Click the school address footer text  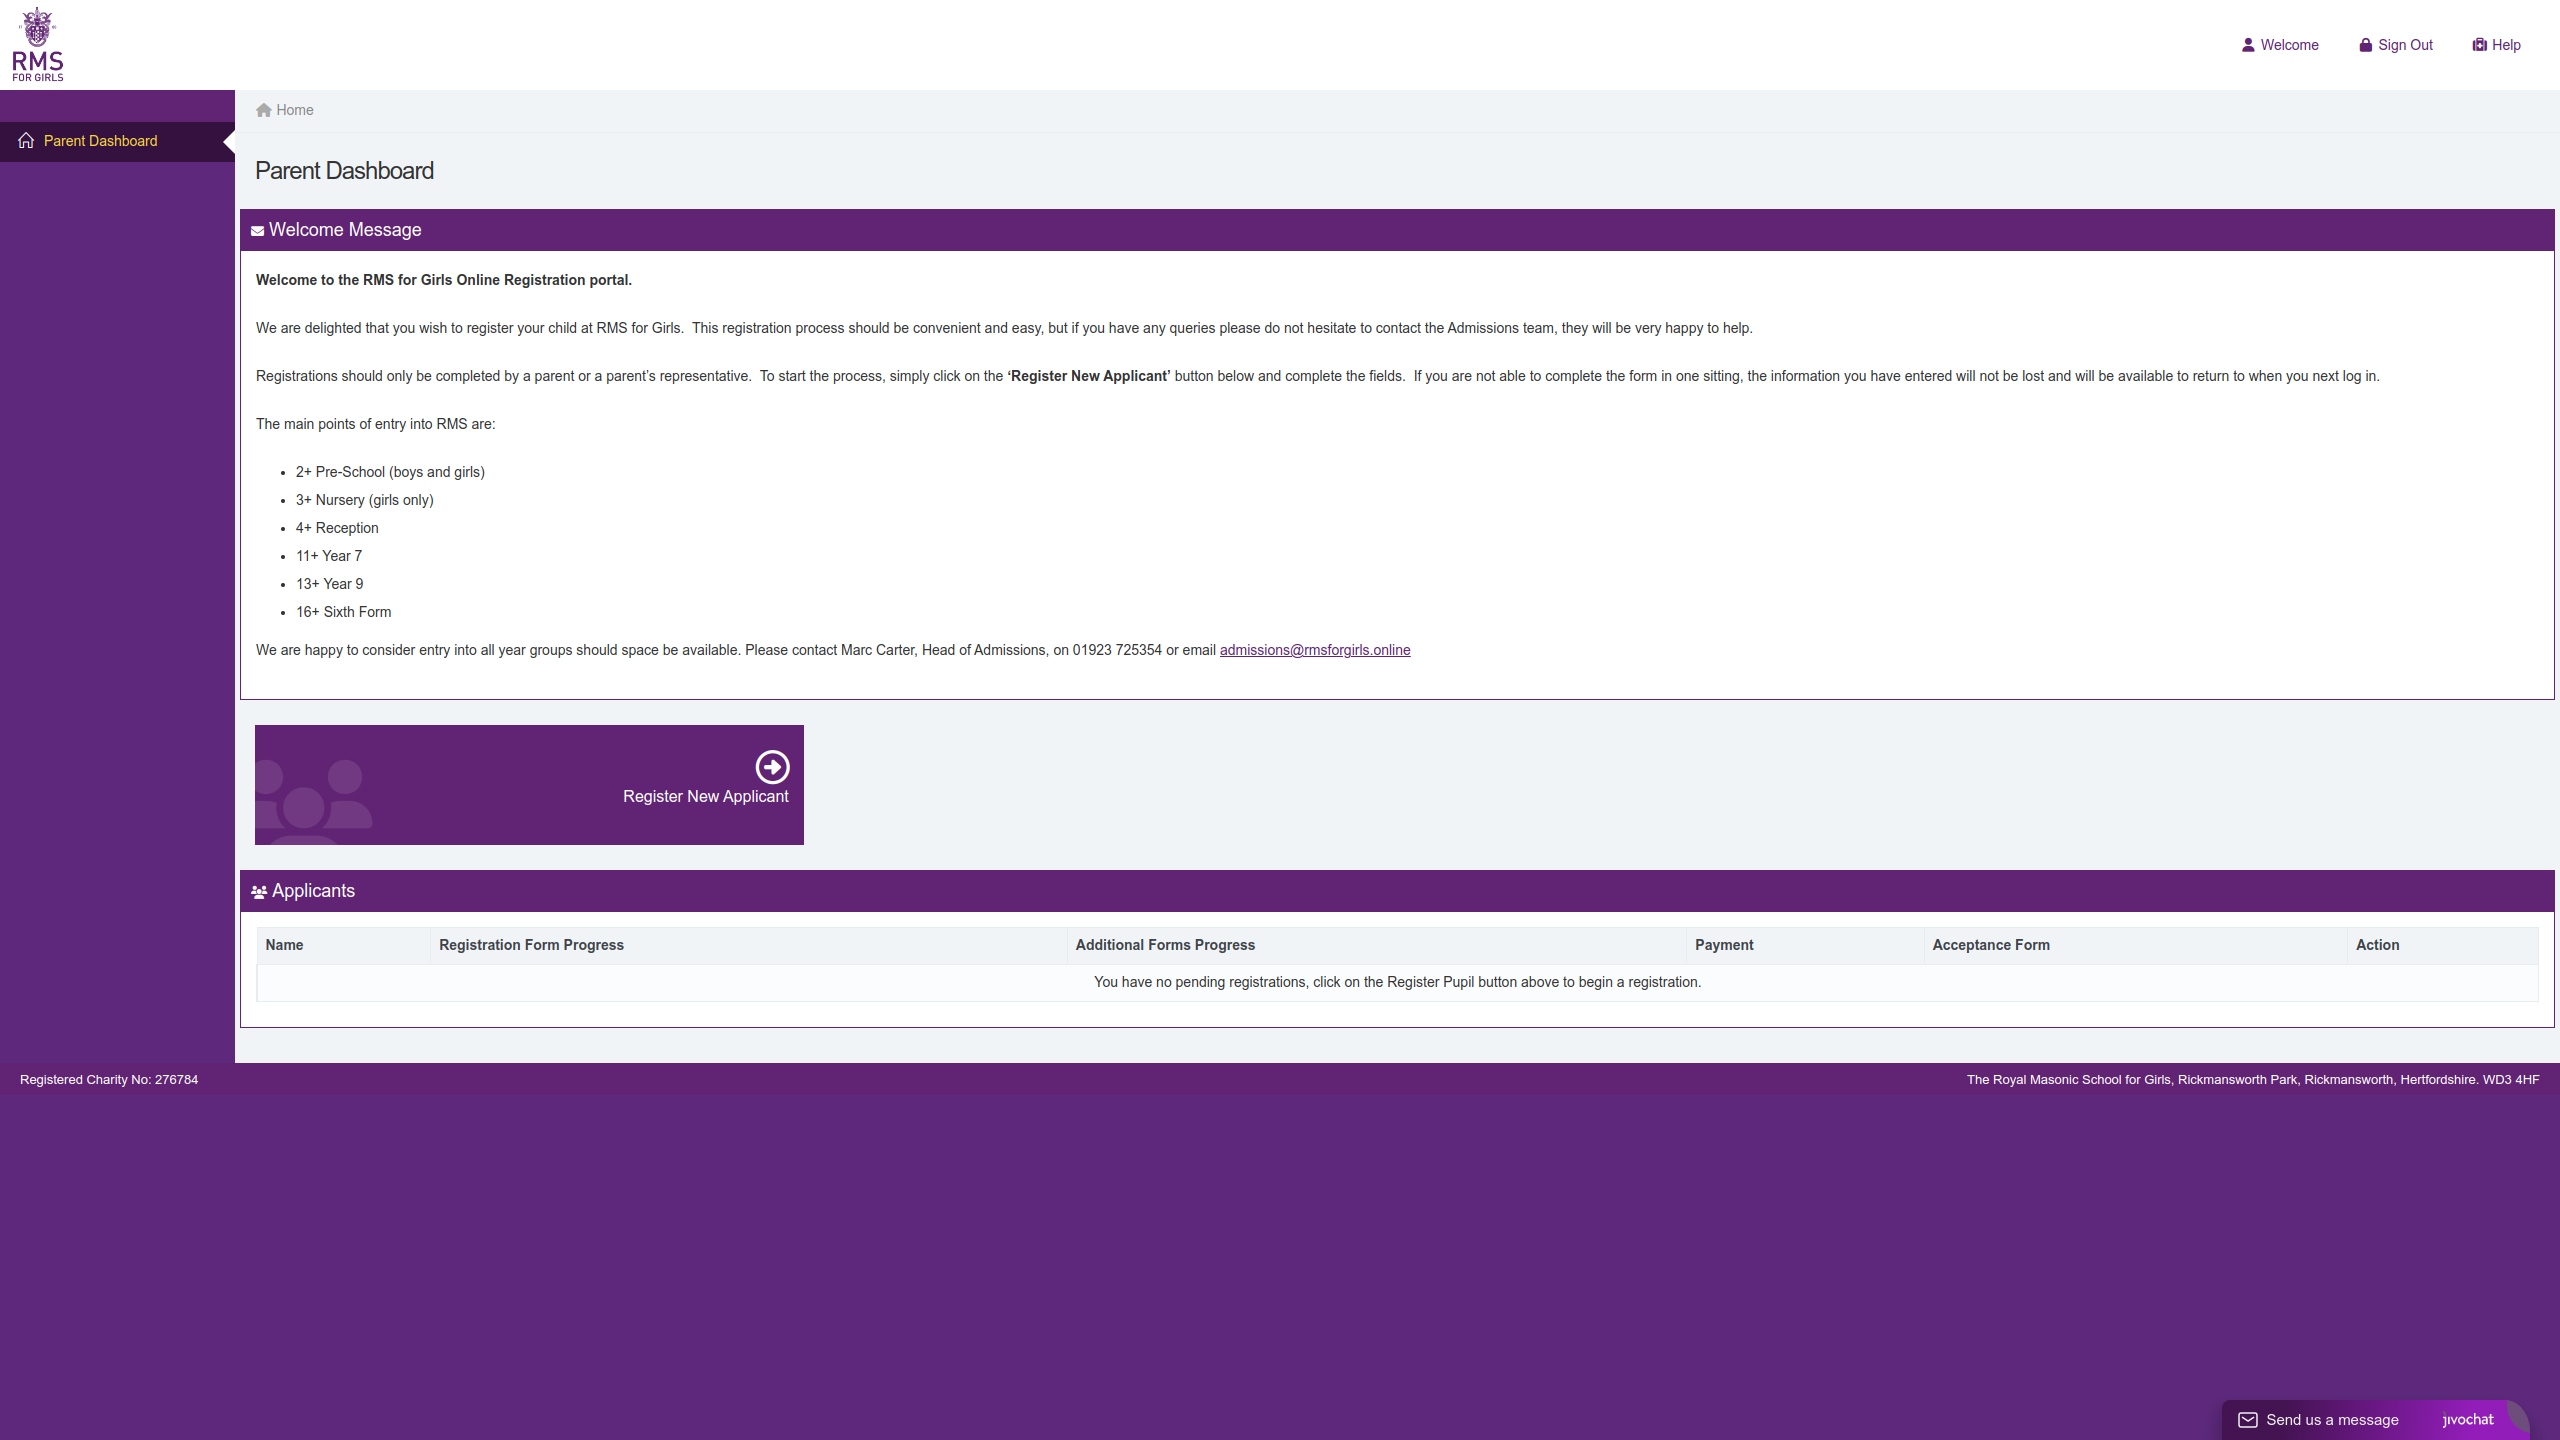click(x=2253, y=1080)
